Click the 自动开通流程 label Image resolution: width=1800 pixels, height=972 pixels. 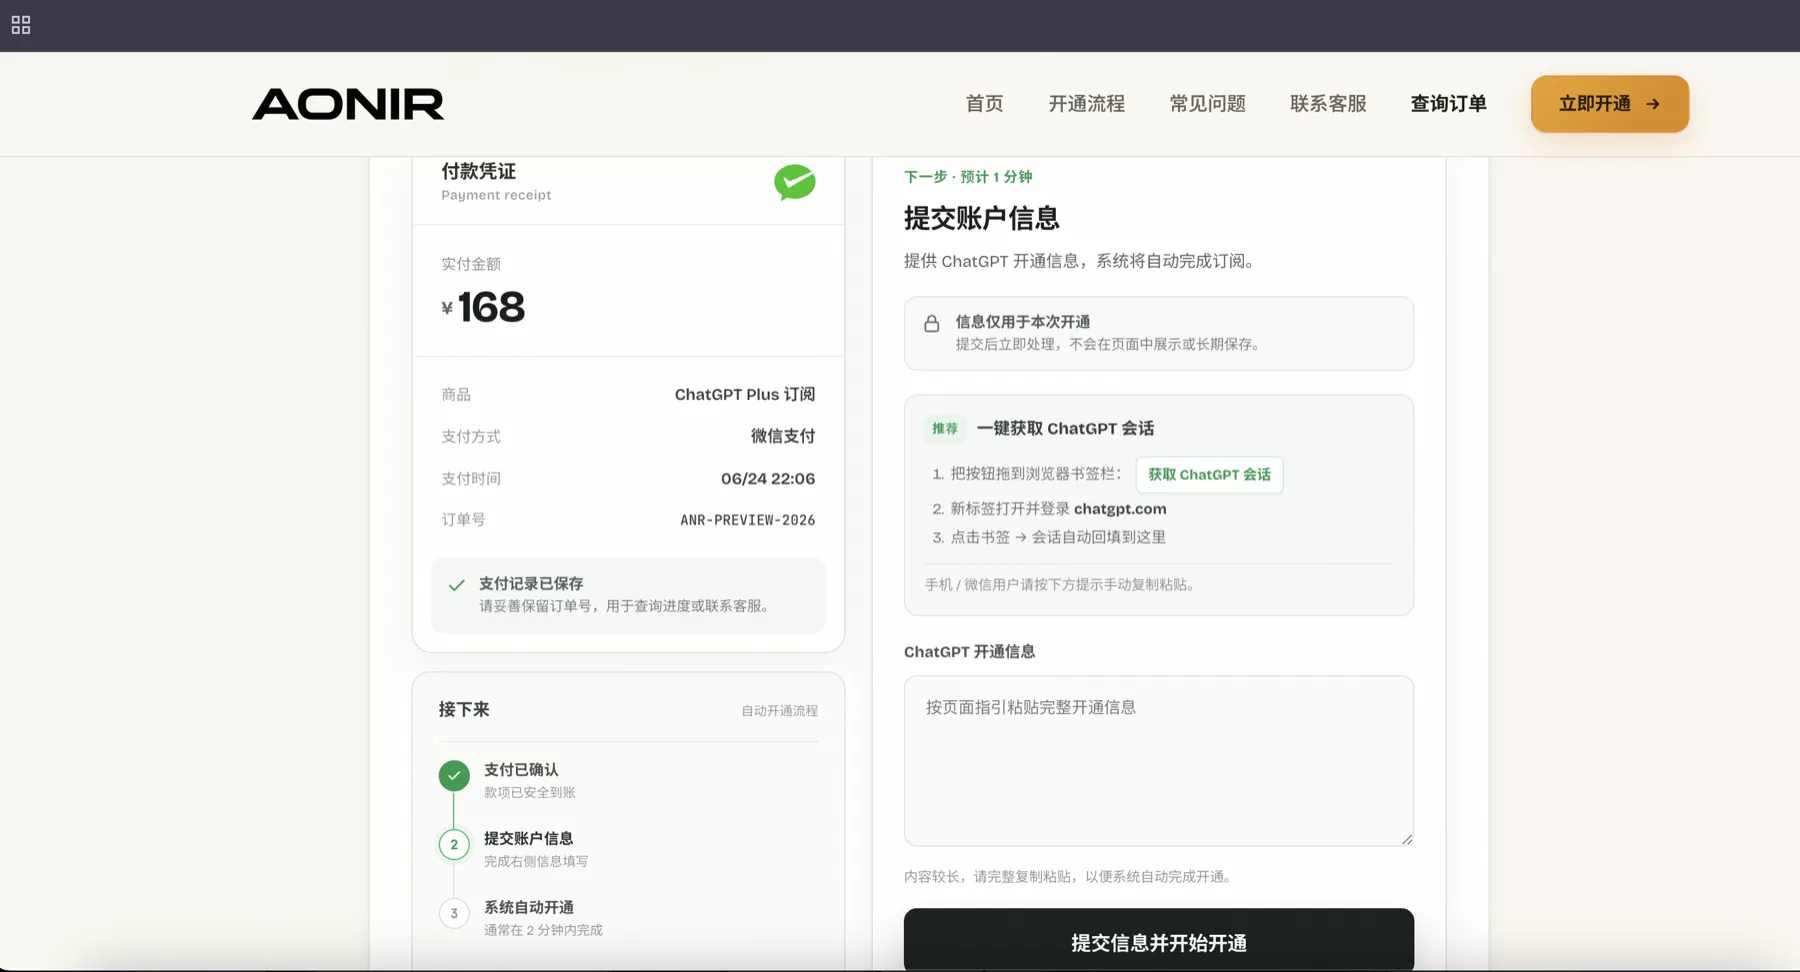pyautogui.click(x=780, y=711)
